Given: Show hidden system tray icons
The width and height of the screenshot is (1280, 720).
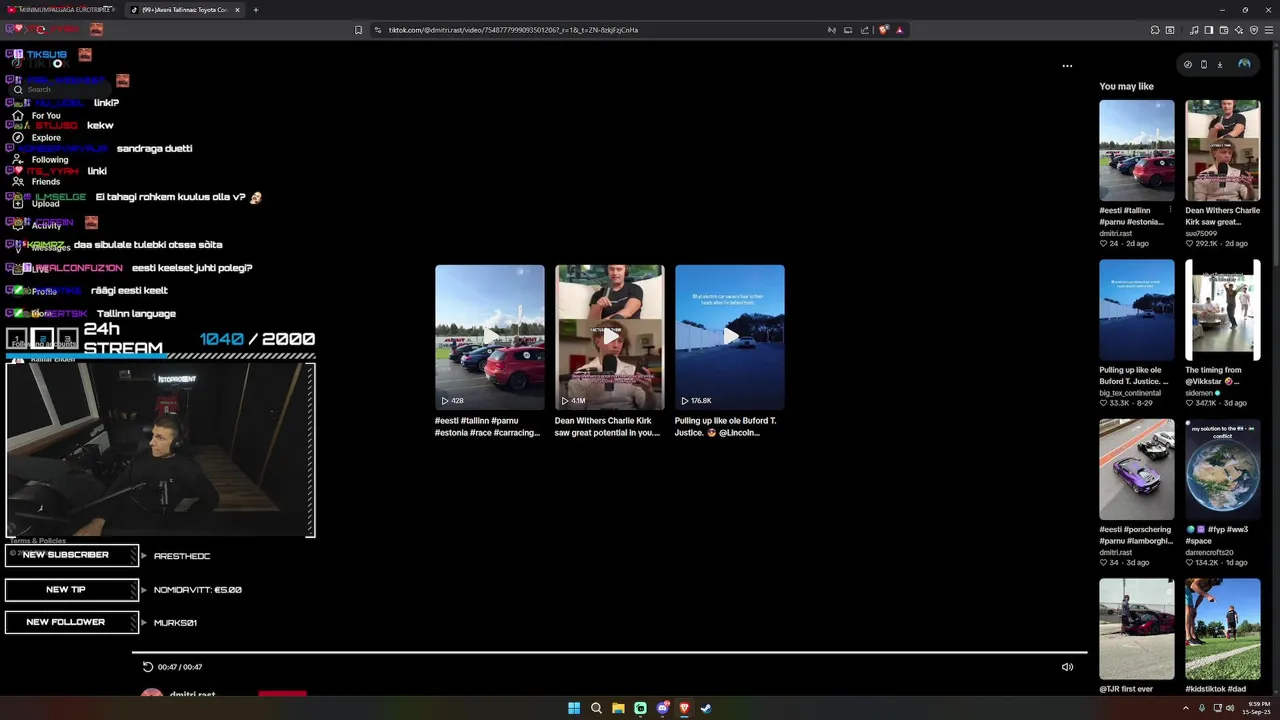Looking at the screenshot, I should (x=1188, y=708).
